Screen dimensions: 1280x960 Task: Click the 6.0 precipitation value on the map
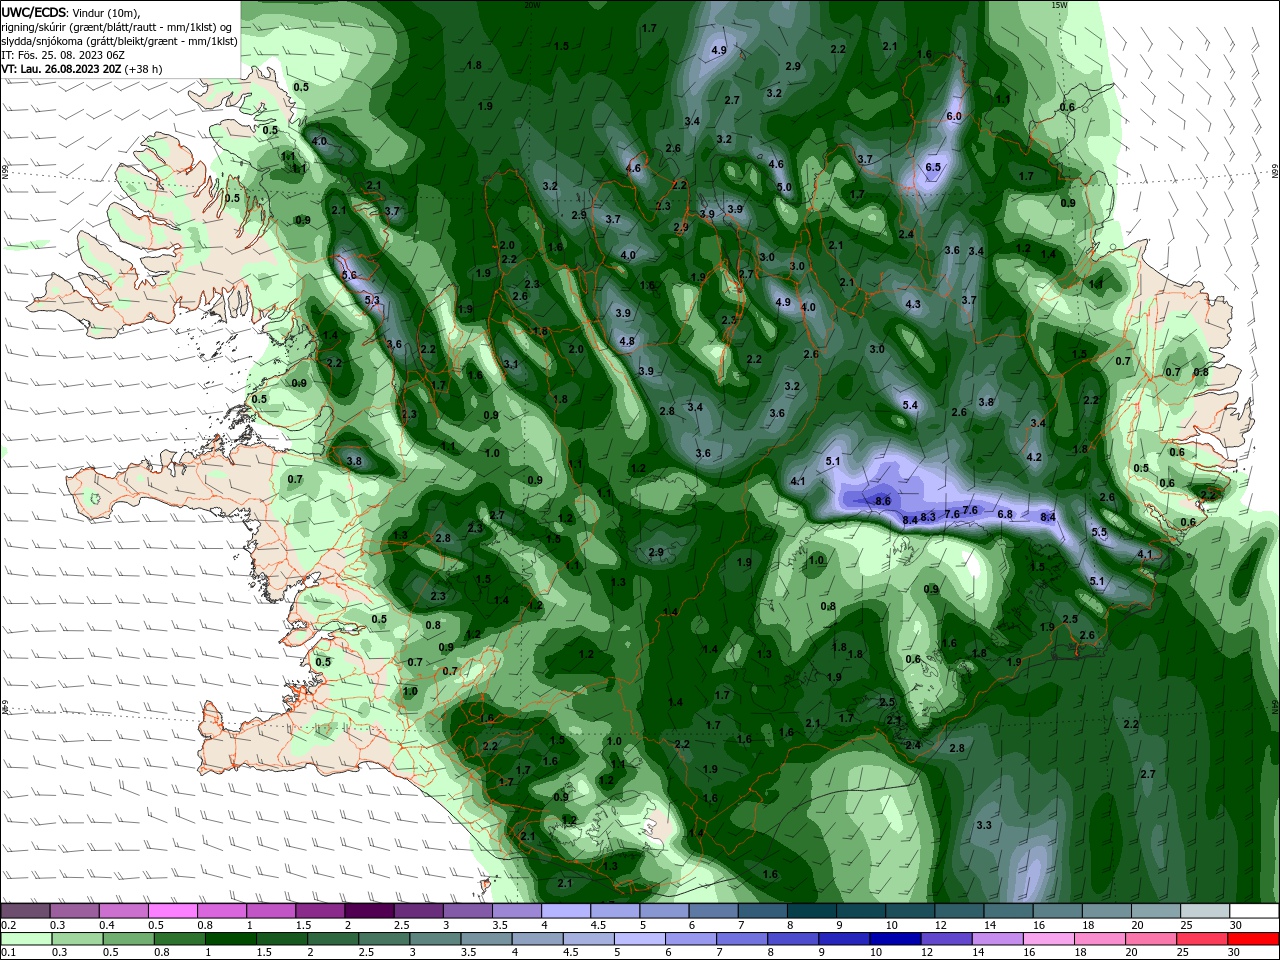(953, 116)
